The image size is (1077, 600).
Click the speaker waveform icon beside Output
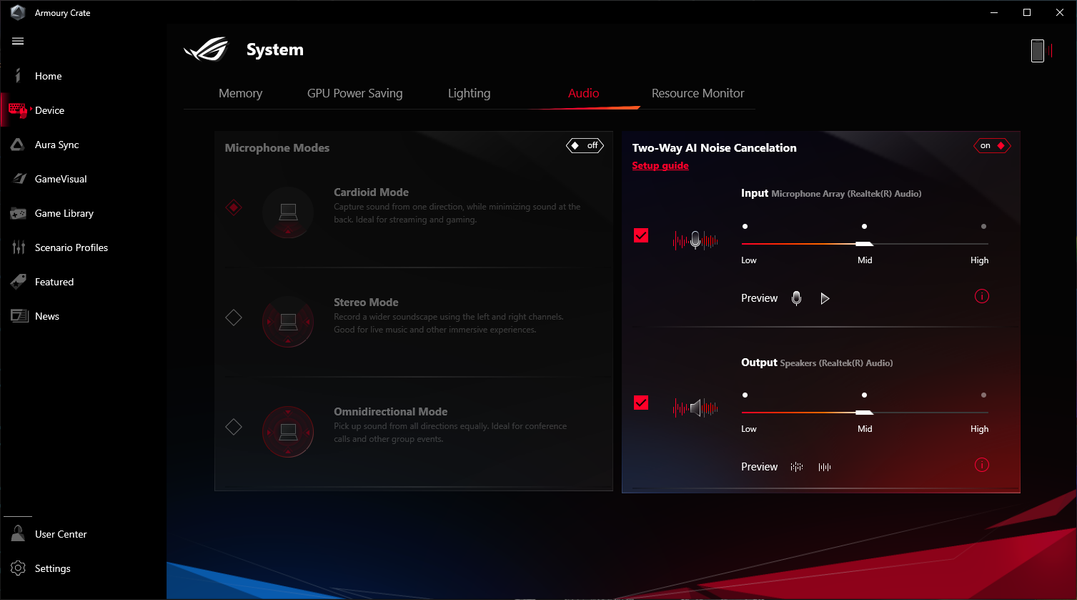[695, 408]
